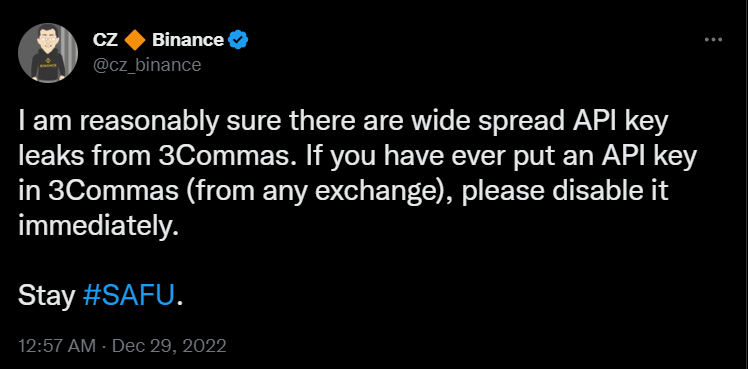The height and width of the screenshot is (369, 748).
Task: Click "leaks from" at second line start
Action: [84, 158]
